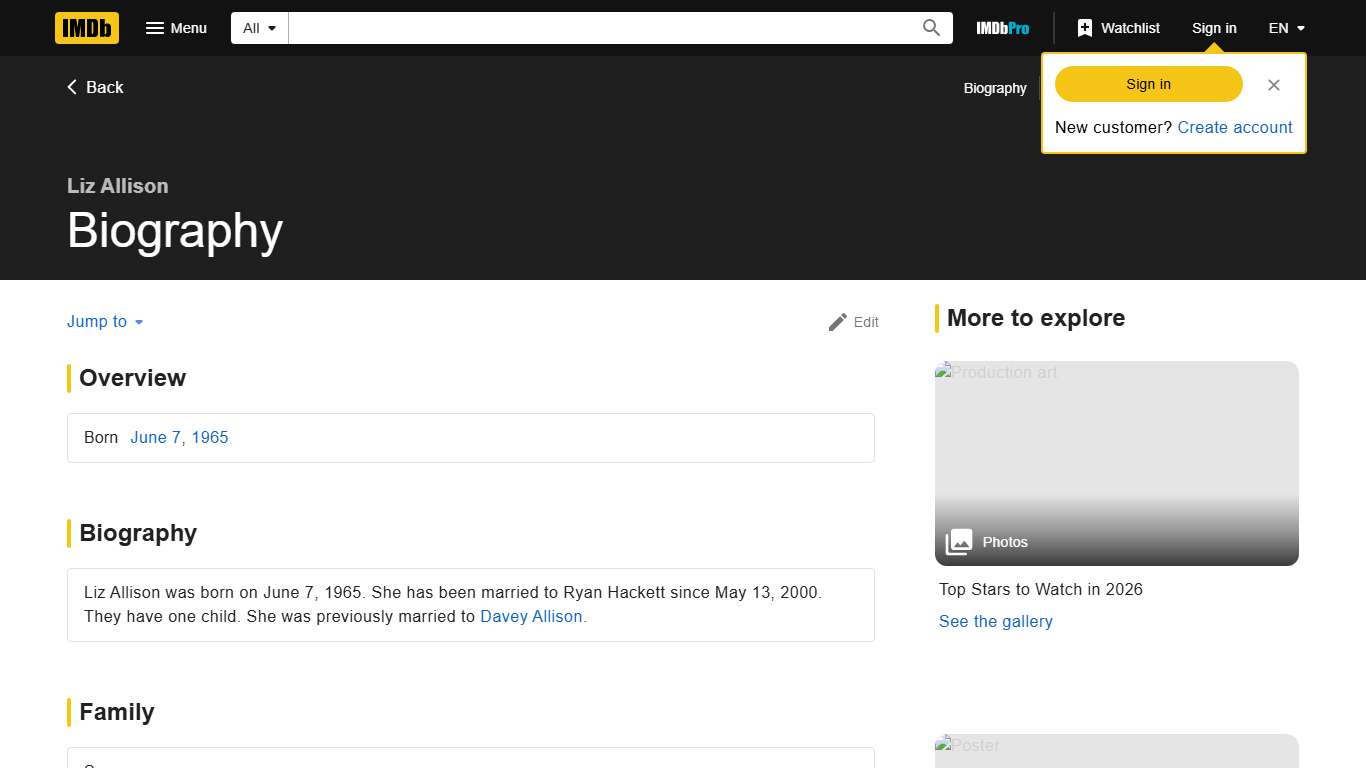Image resolution: width=1366 pixels, height=768 pixels.
Task: Click the Photos gallery icon on the production art
Action: (958, 541)
